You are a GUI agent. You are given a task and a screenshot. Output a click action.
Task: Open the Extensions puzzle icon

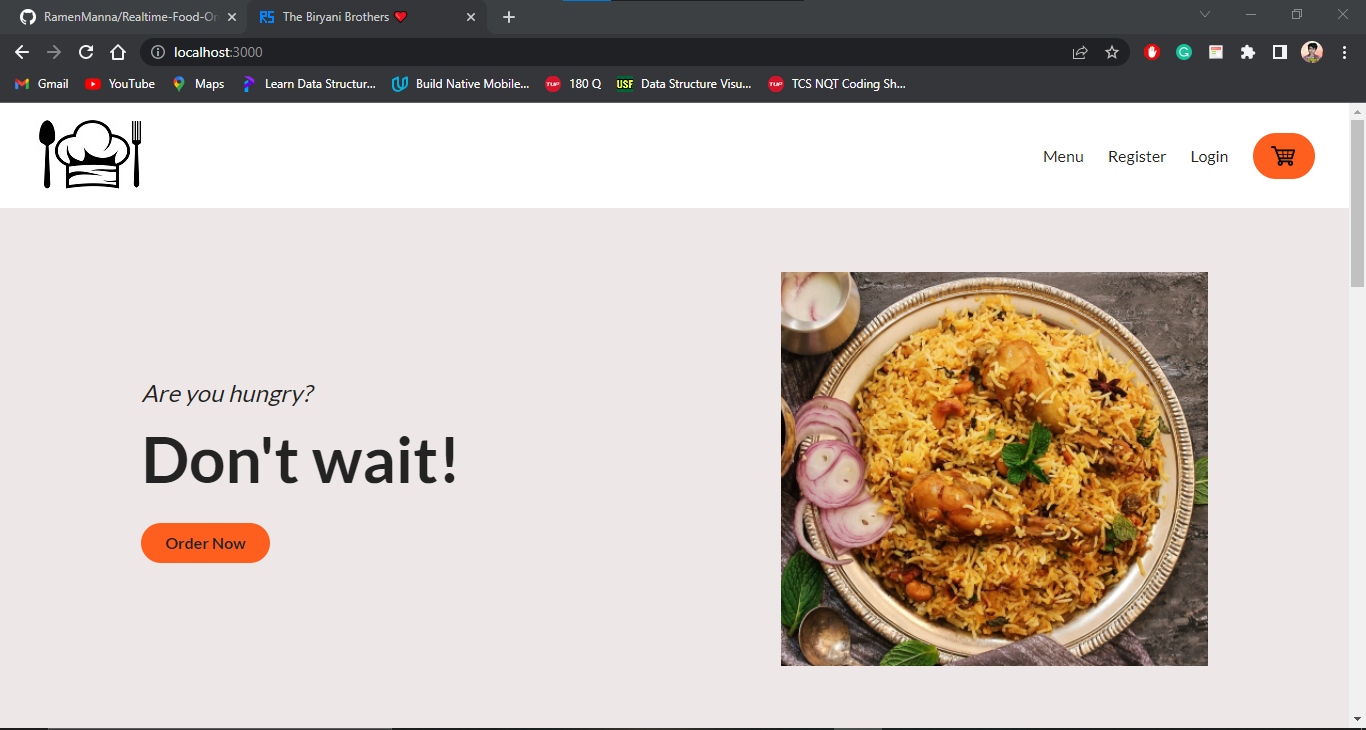pos(1247,52)
